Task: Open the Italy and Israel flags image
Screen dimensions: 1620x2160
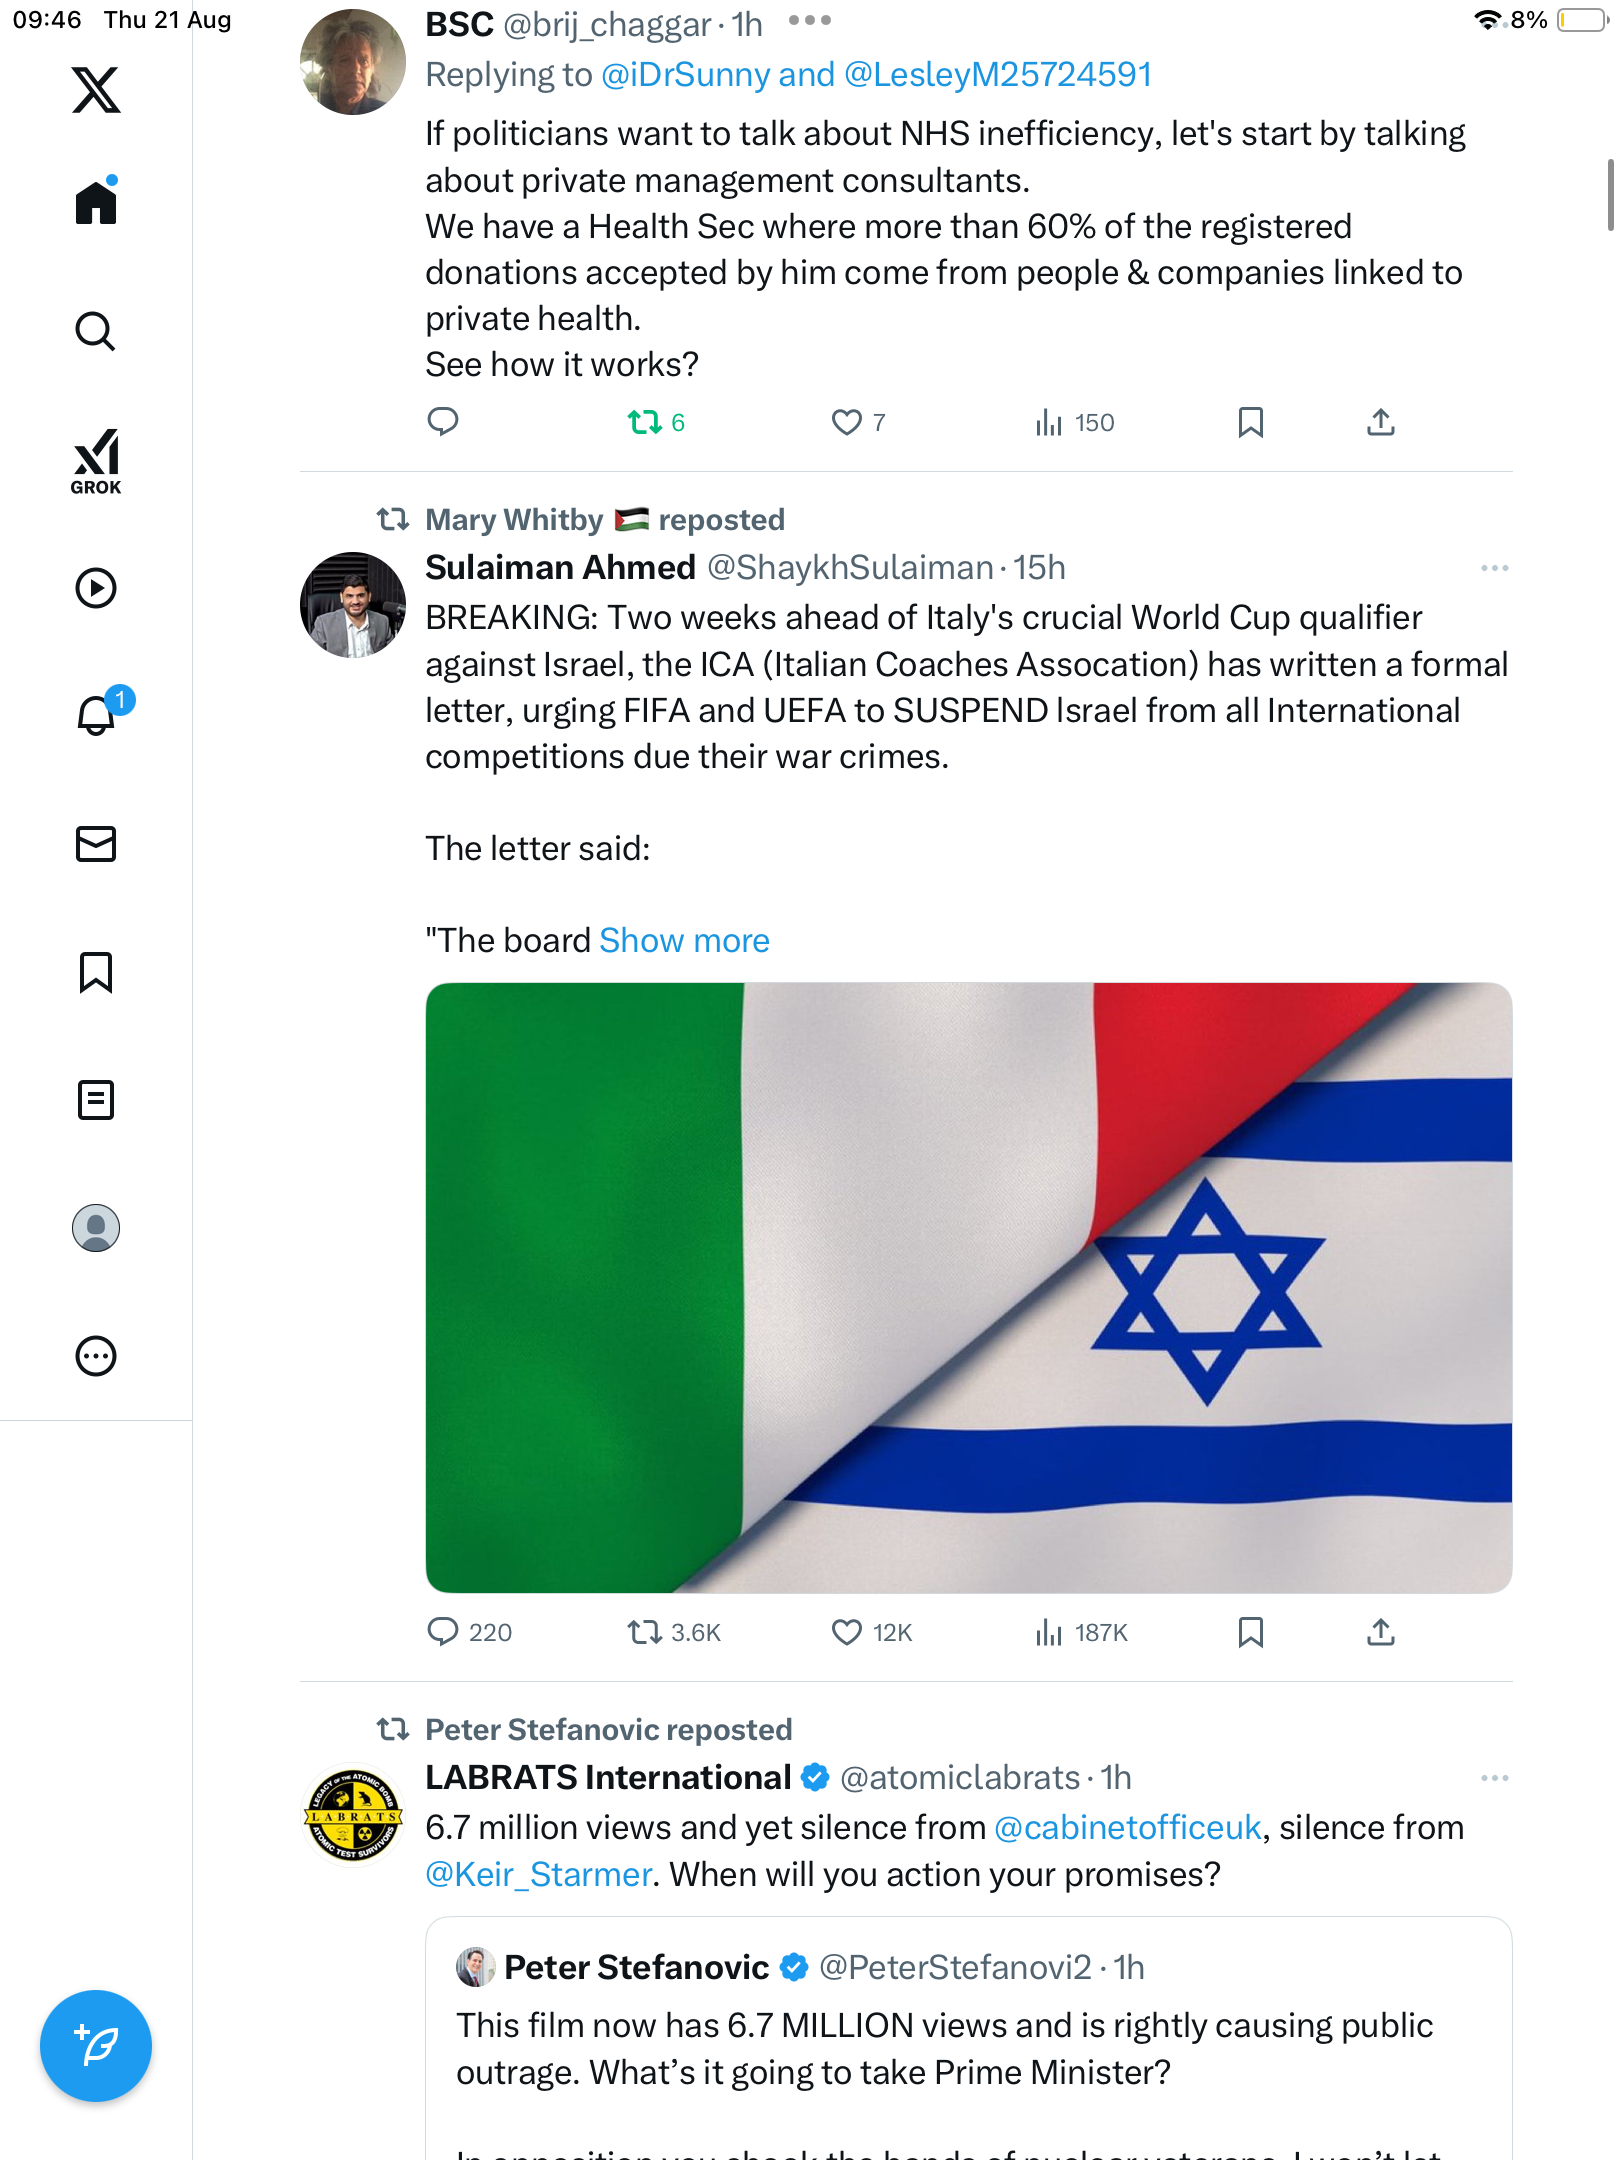Action: click(968, 1288)
